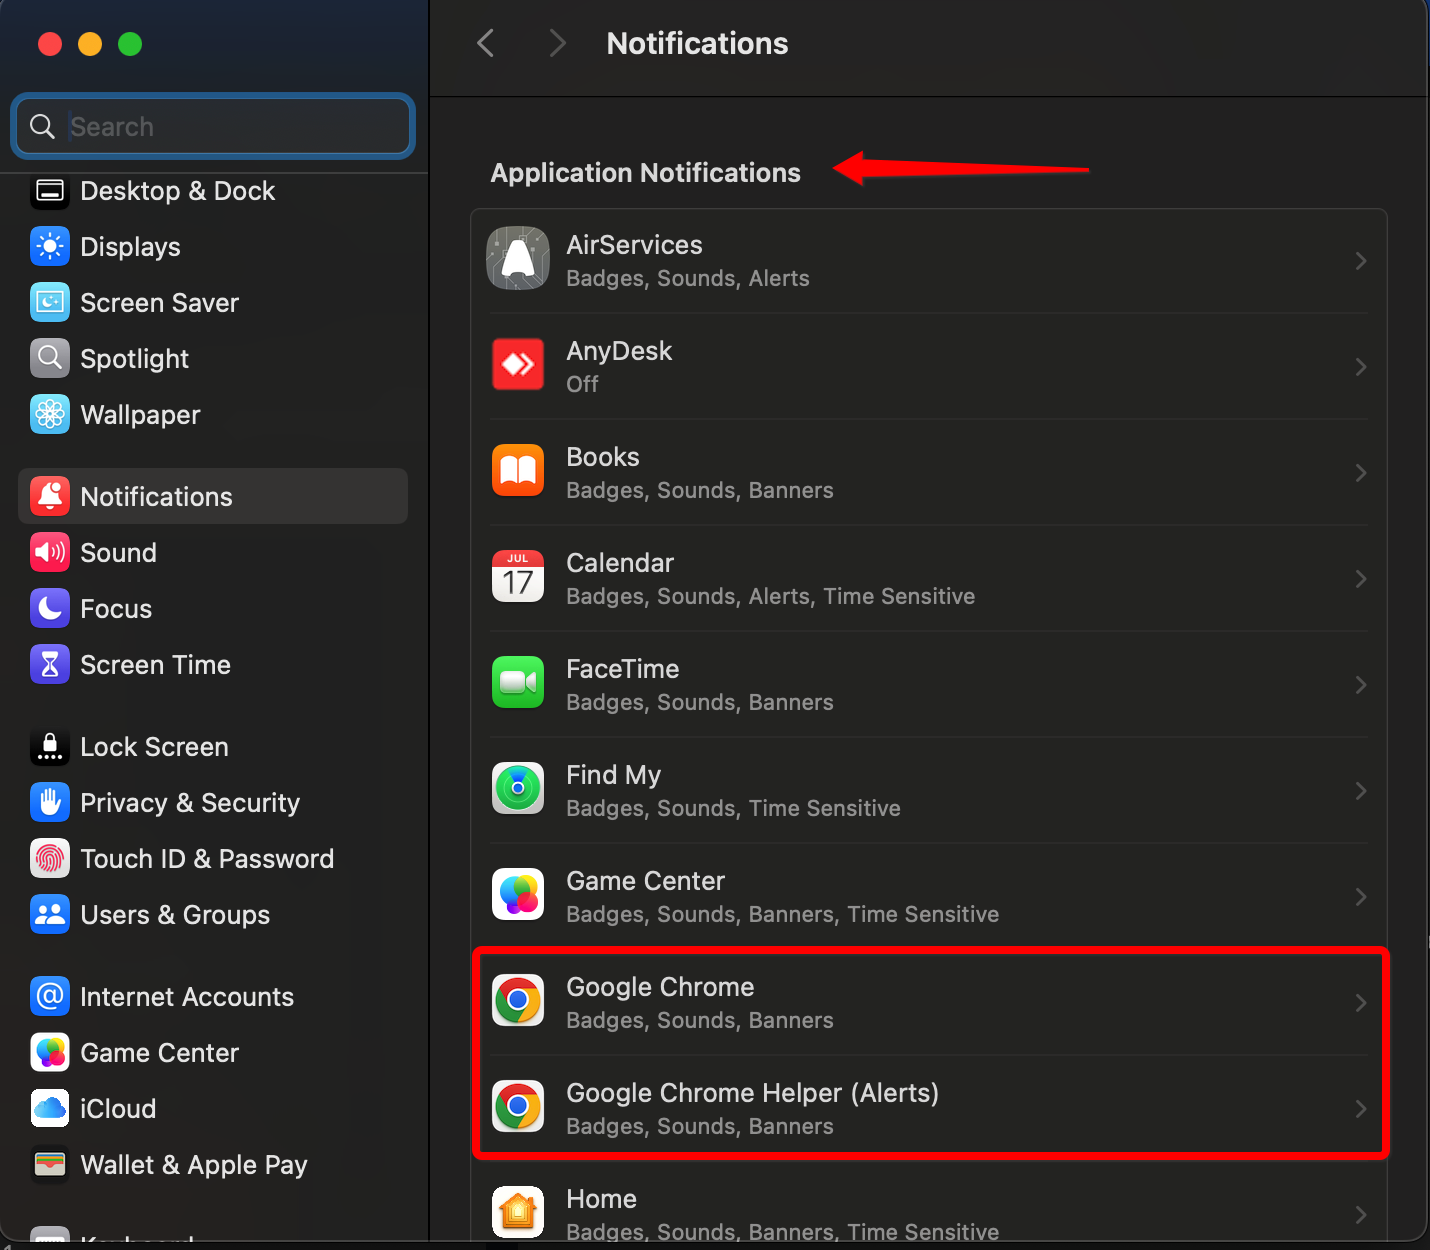Go back using the left arrow
The width and height of the screenshot is (1430, 1250).
486,43
